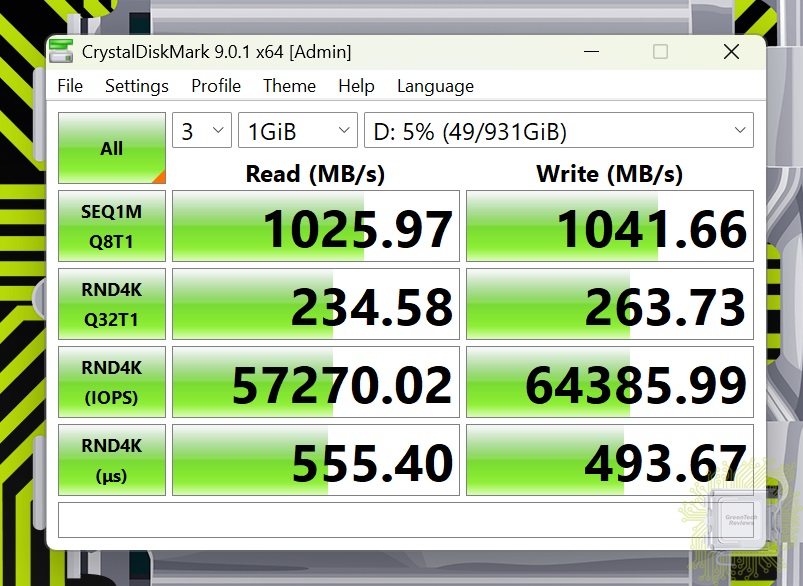Image resolution: width=803 pixels, height=586 pixels.
Task: Select the SEQ1M write value 1041.66
Action: click(x=610, y=226)
